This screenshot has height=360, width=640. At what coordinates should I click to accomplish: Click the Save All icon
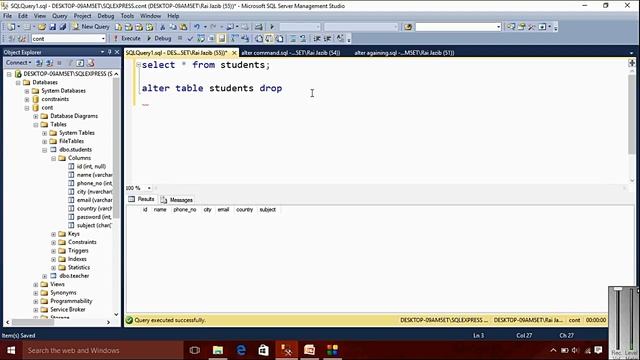coord(63,27)
